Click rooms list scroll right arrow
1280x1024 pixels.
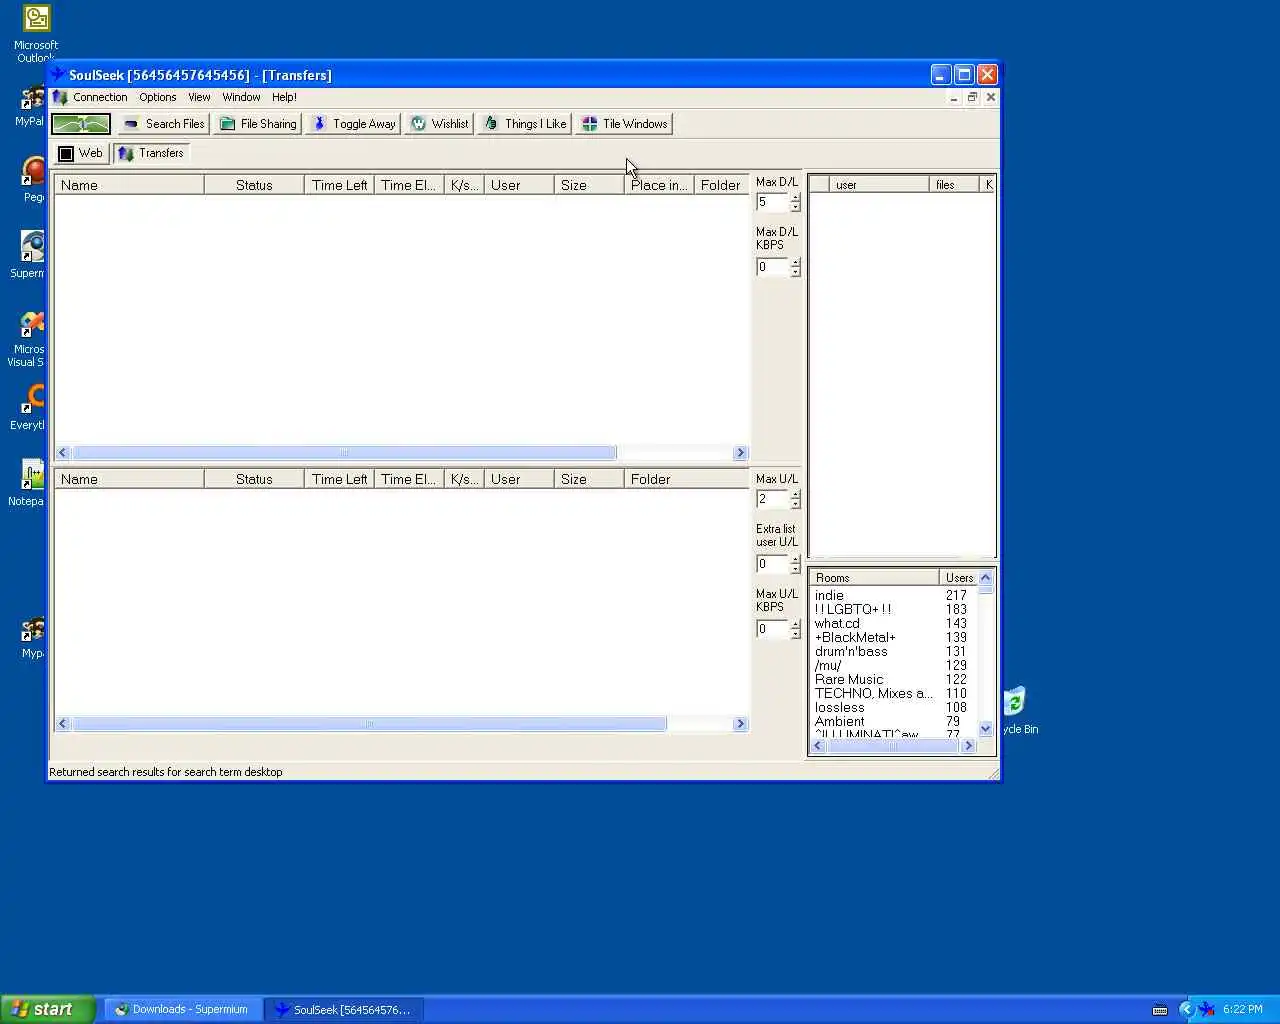point(968,746)
